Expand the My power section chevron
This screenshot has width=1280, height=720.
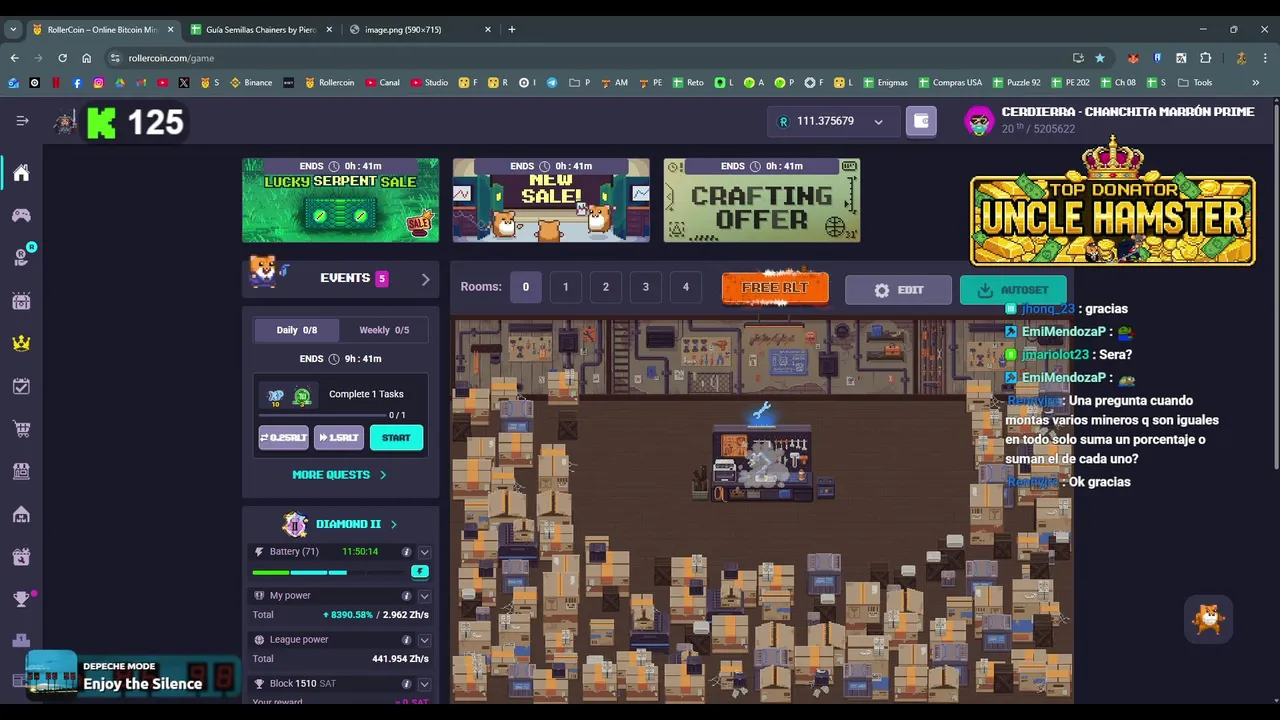[424, 596]
